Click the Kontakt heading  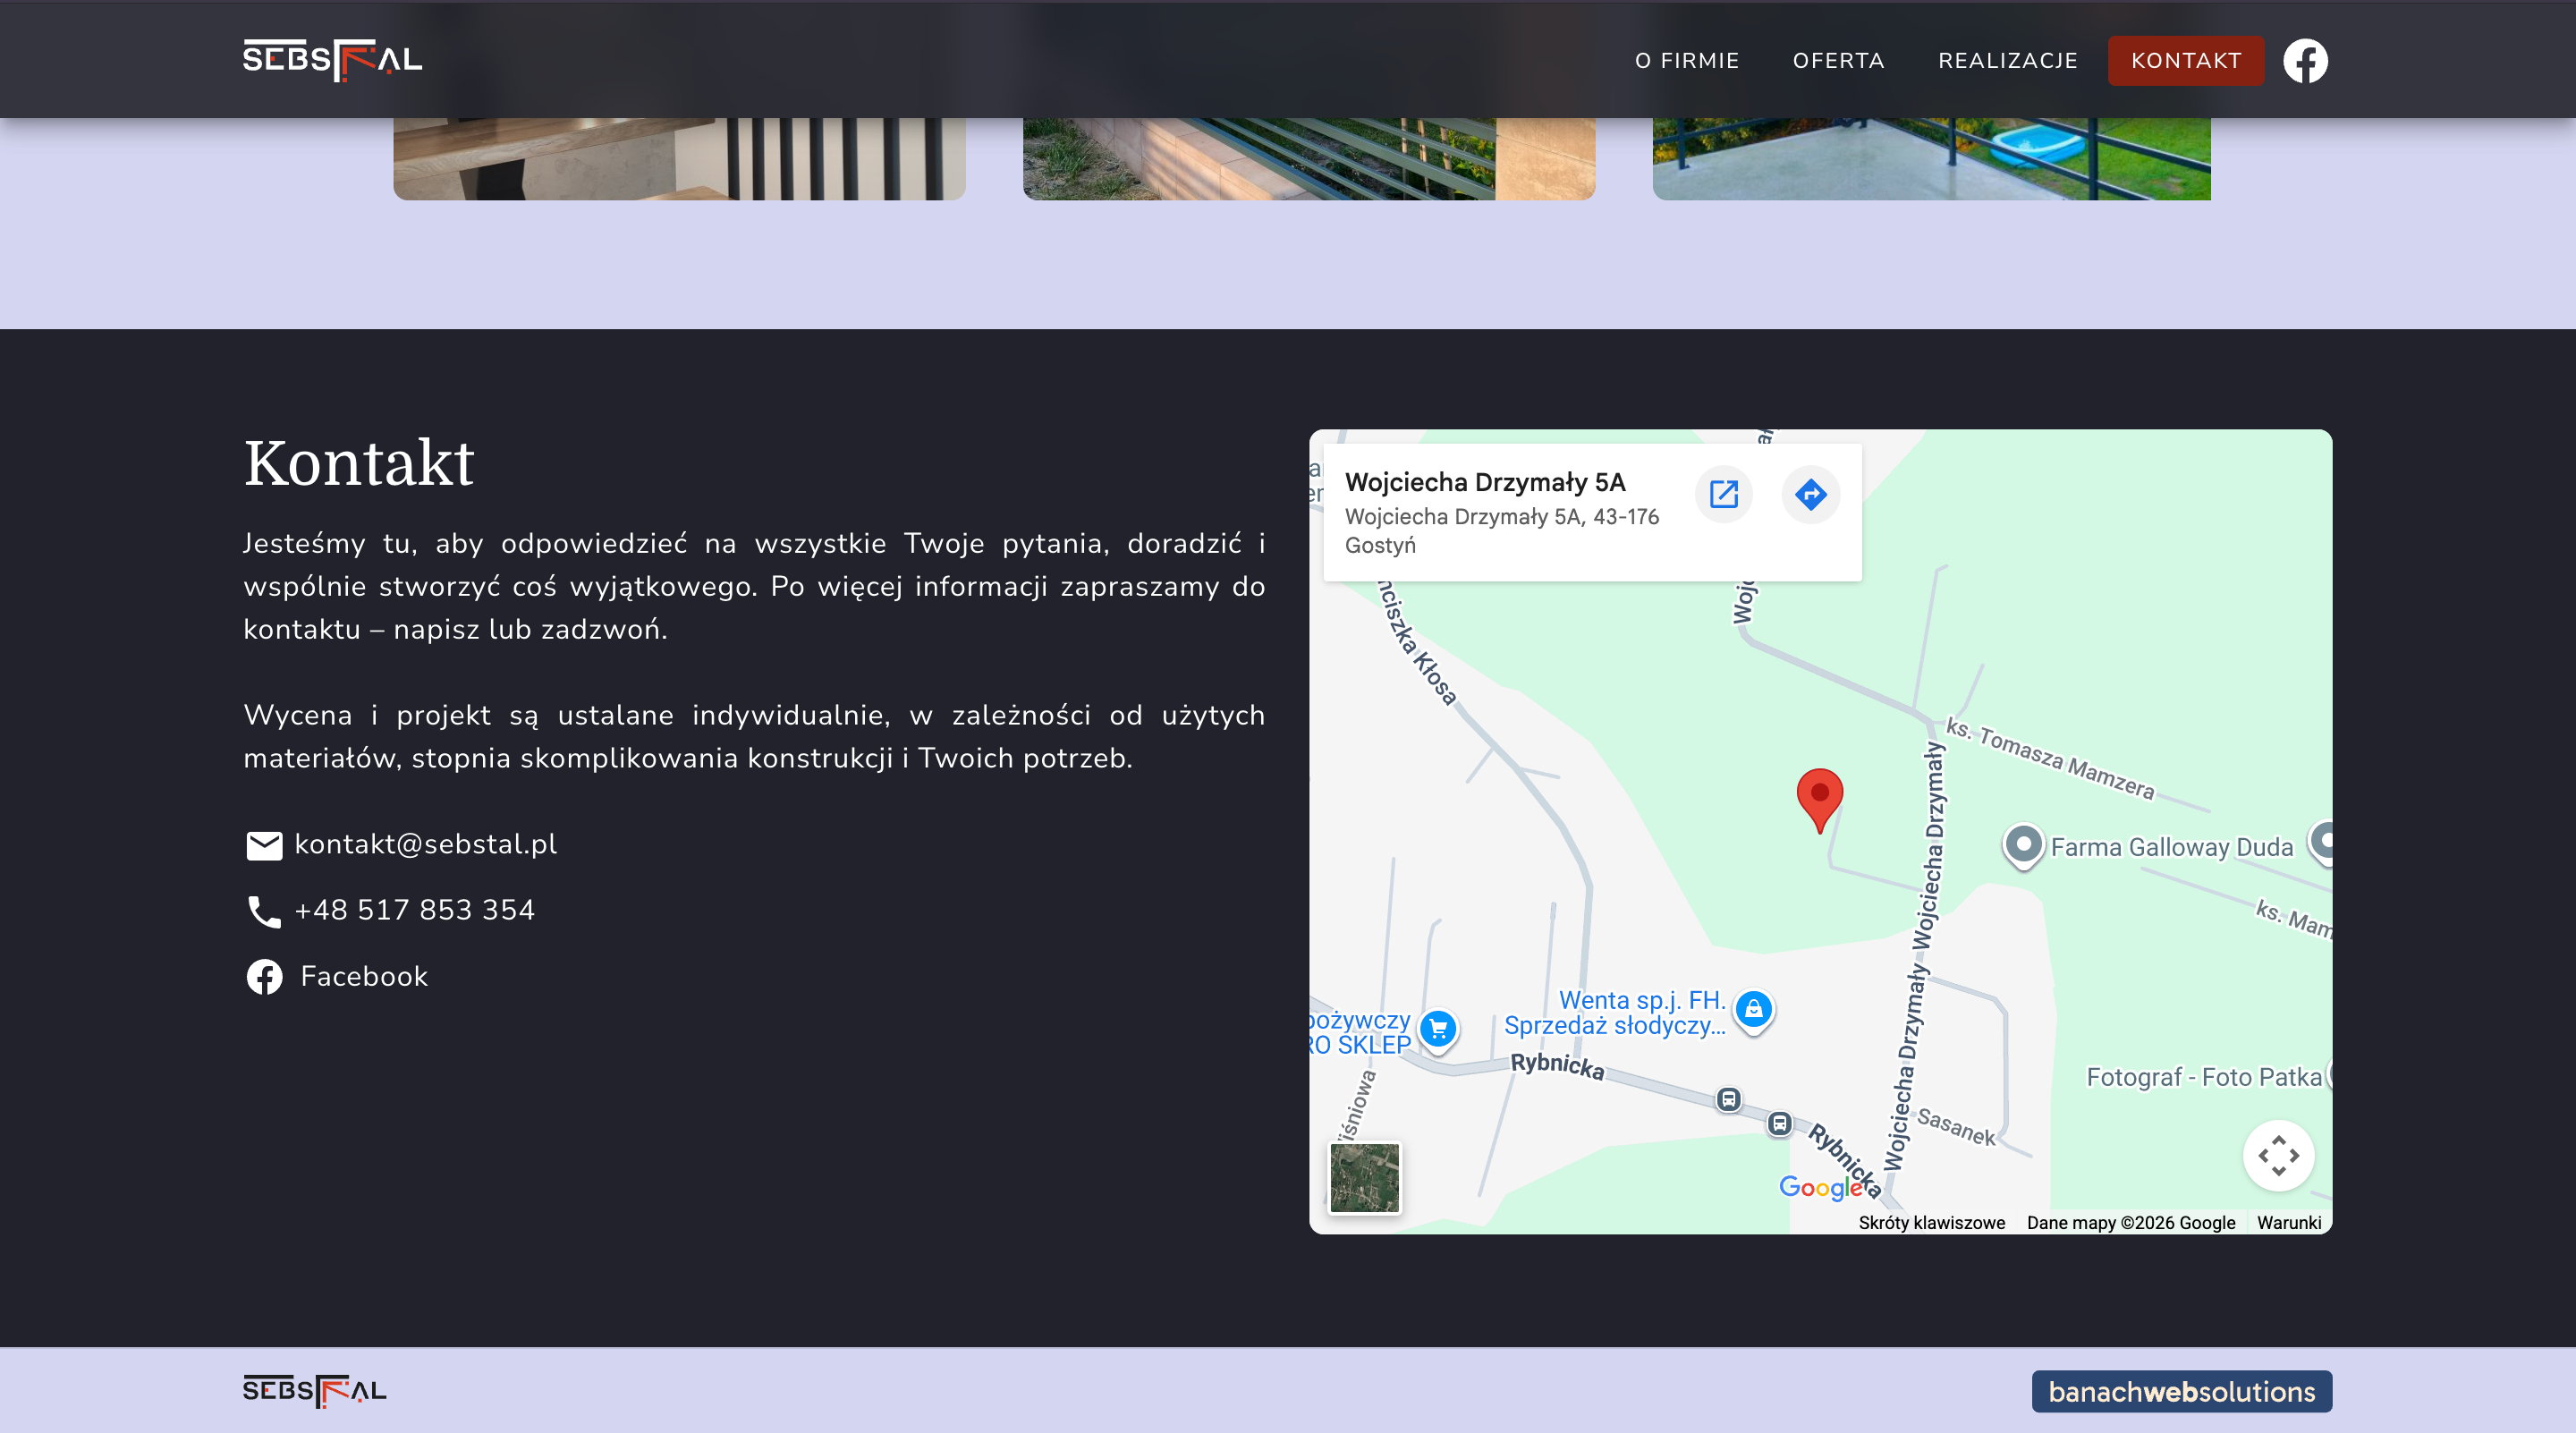point(359,464)
